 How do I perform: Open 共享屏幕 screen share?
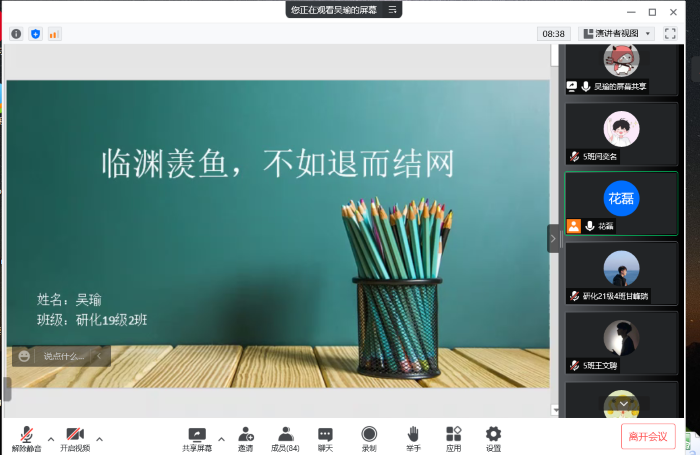[x=197, y=437]
